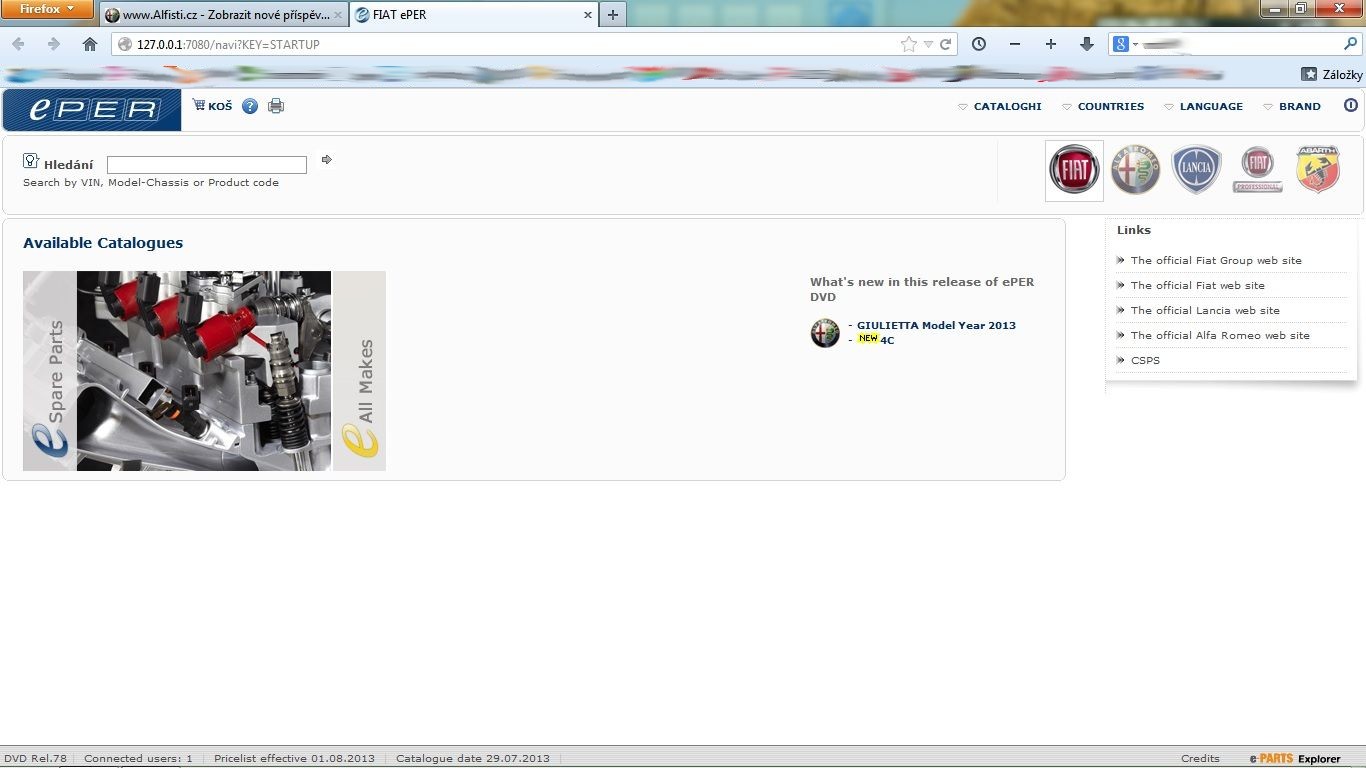Switch to the www.Alfisti.cz tab
Image resolution: width=1366 pixels, height=768 pixels.
pos(224,15)
